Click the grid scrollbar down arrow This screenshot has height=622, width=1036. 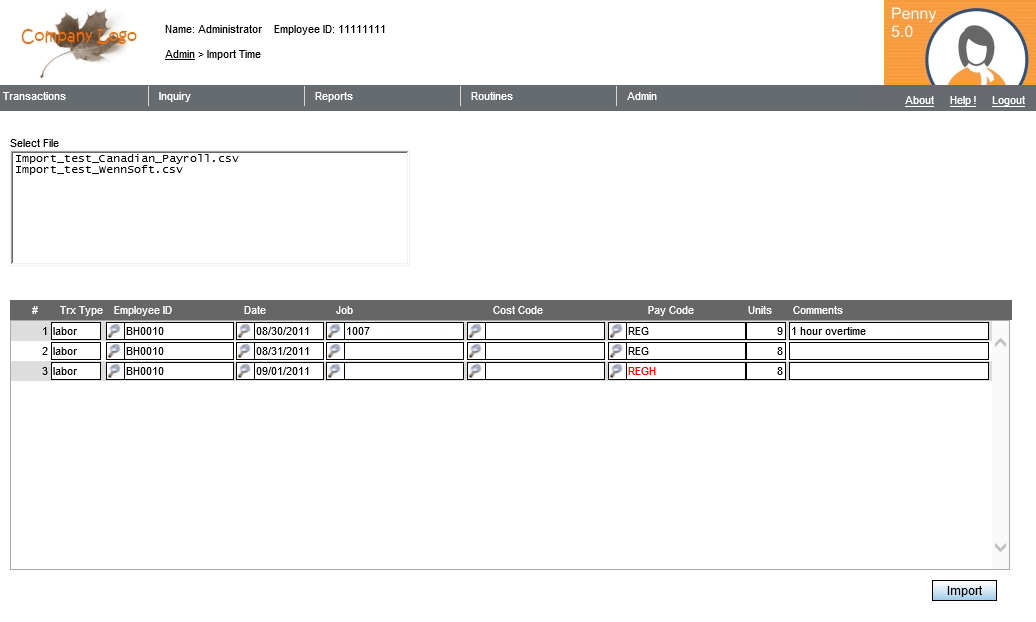pos(1001,547)
